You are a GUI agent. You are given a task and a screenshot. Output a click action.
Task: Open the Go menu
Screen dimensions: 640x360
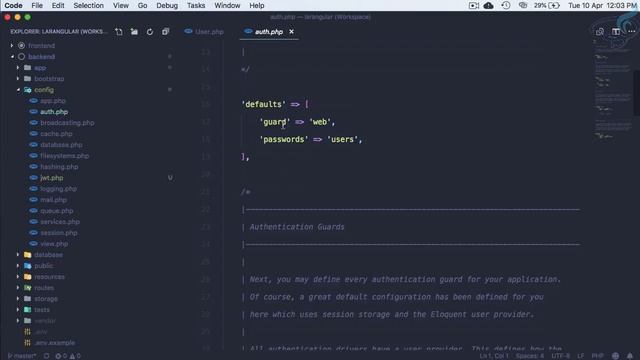pyautogui.click(x=142, y=5)
